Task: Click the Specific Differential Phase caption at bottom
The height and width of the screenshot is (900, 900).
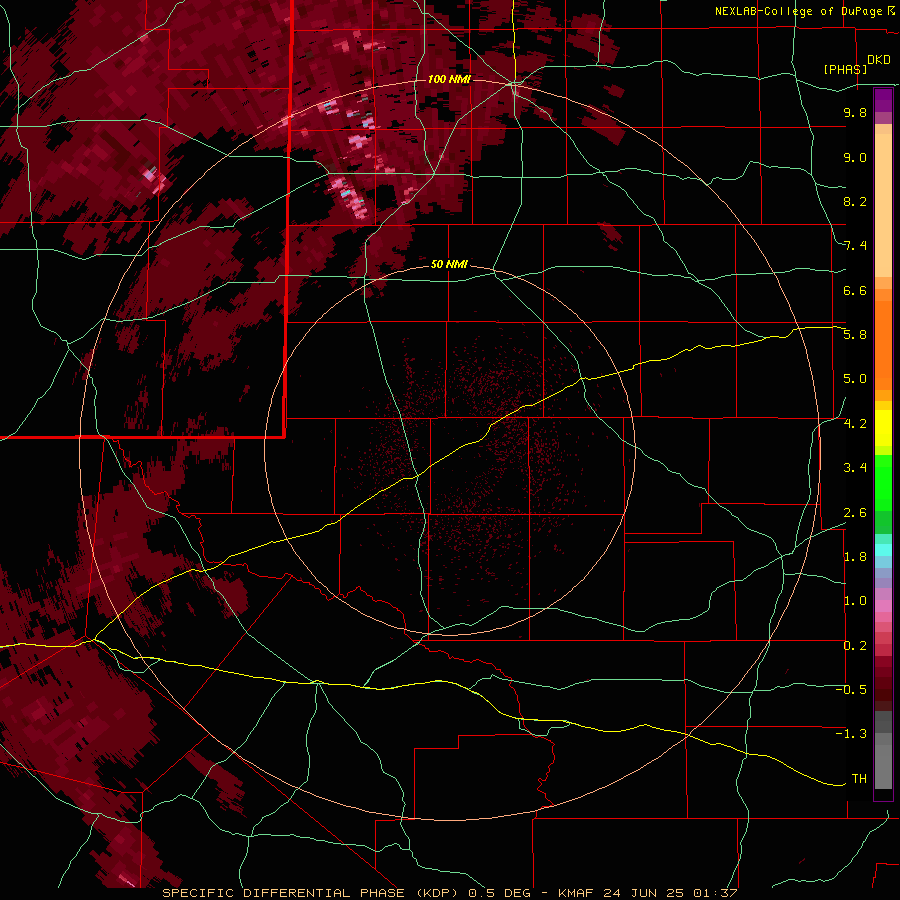Action: 449,893
